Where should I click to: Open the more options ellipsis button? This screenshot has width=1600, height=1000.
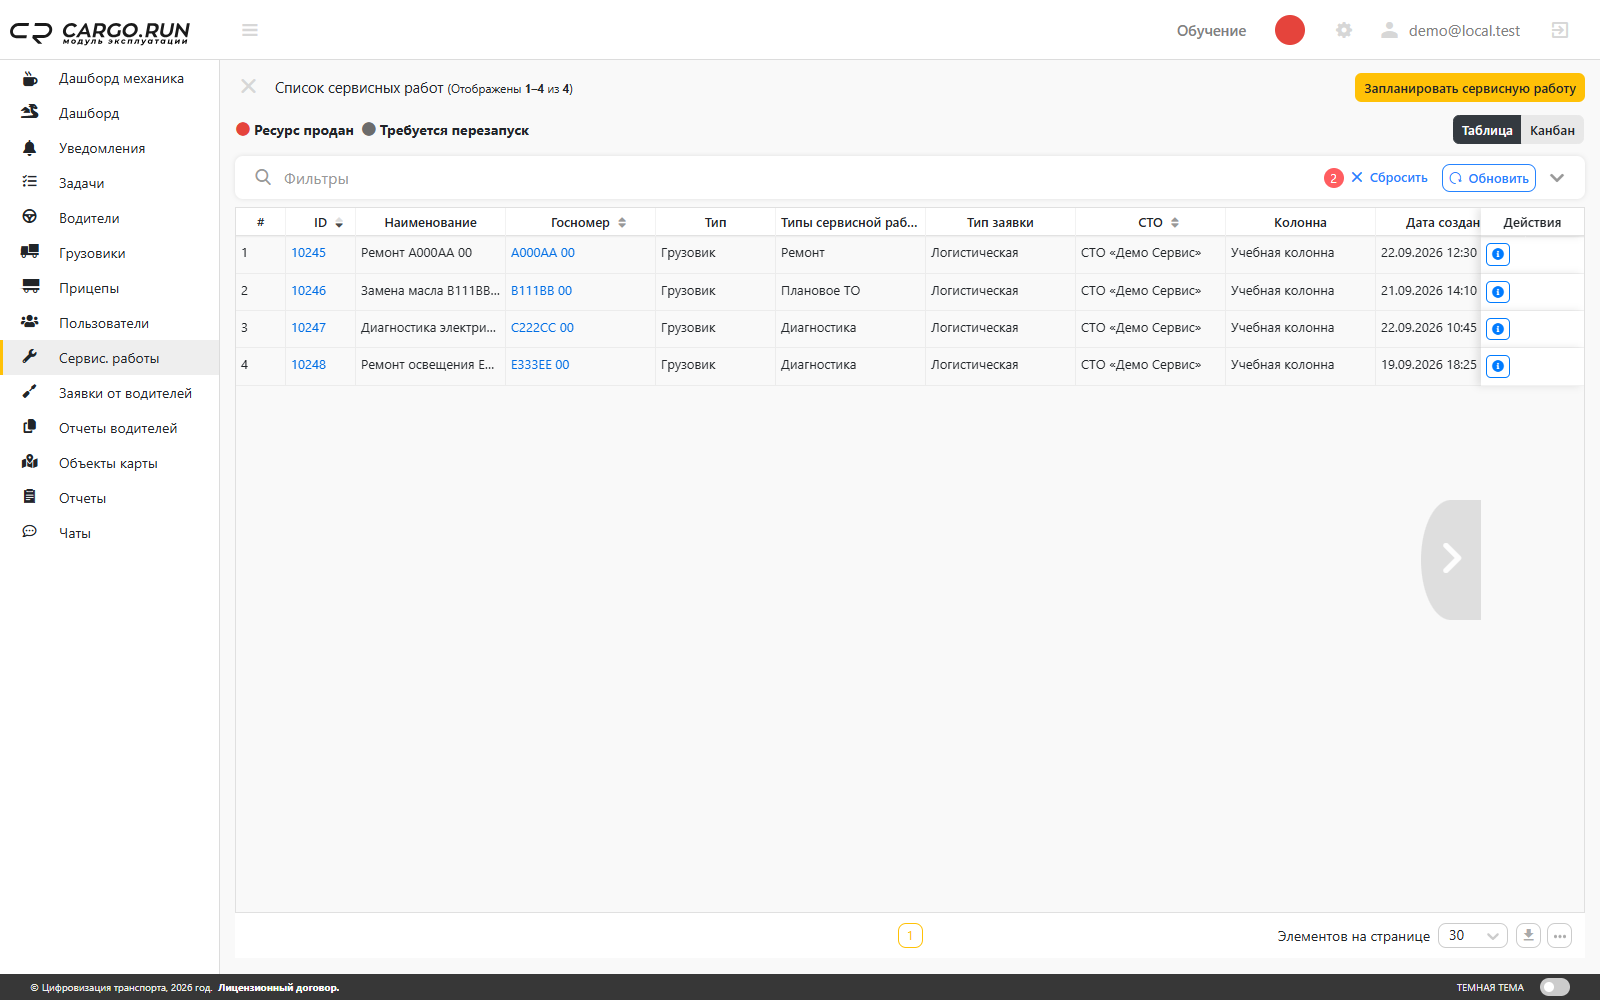(x=1560, y=936)
